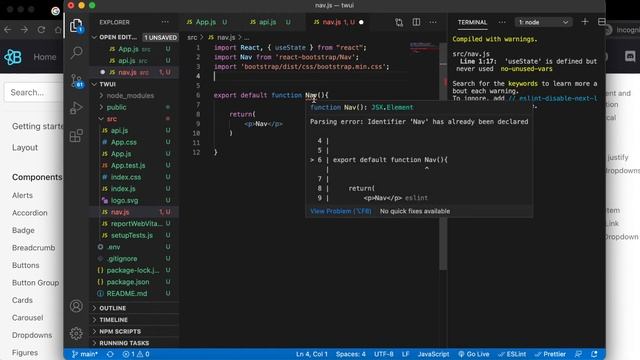Screen dimensions: 640x360
Task: Open README.md in file tree
Action: [x=134, y=293]
